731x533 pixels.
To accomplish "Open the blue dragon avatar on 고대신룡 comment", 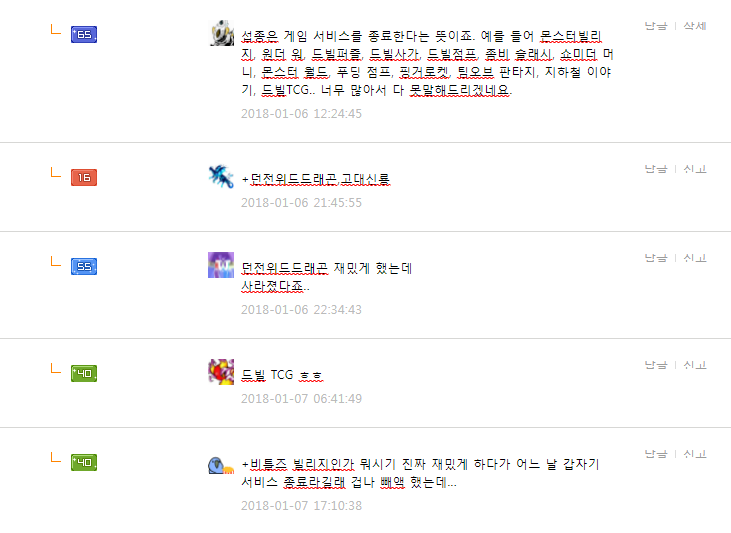I will [221, 176].
